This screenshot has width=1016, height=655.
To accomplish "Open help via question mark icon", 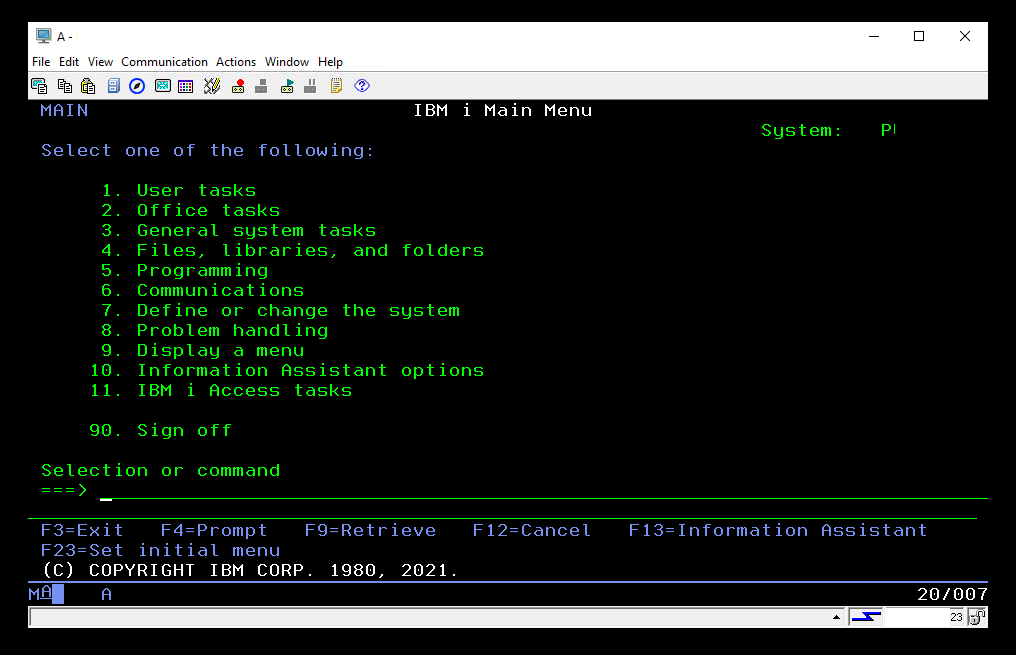I will point(362,86).
